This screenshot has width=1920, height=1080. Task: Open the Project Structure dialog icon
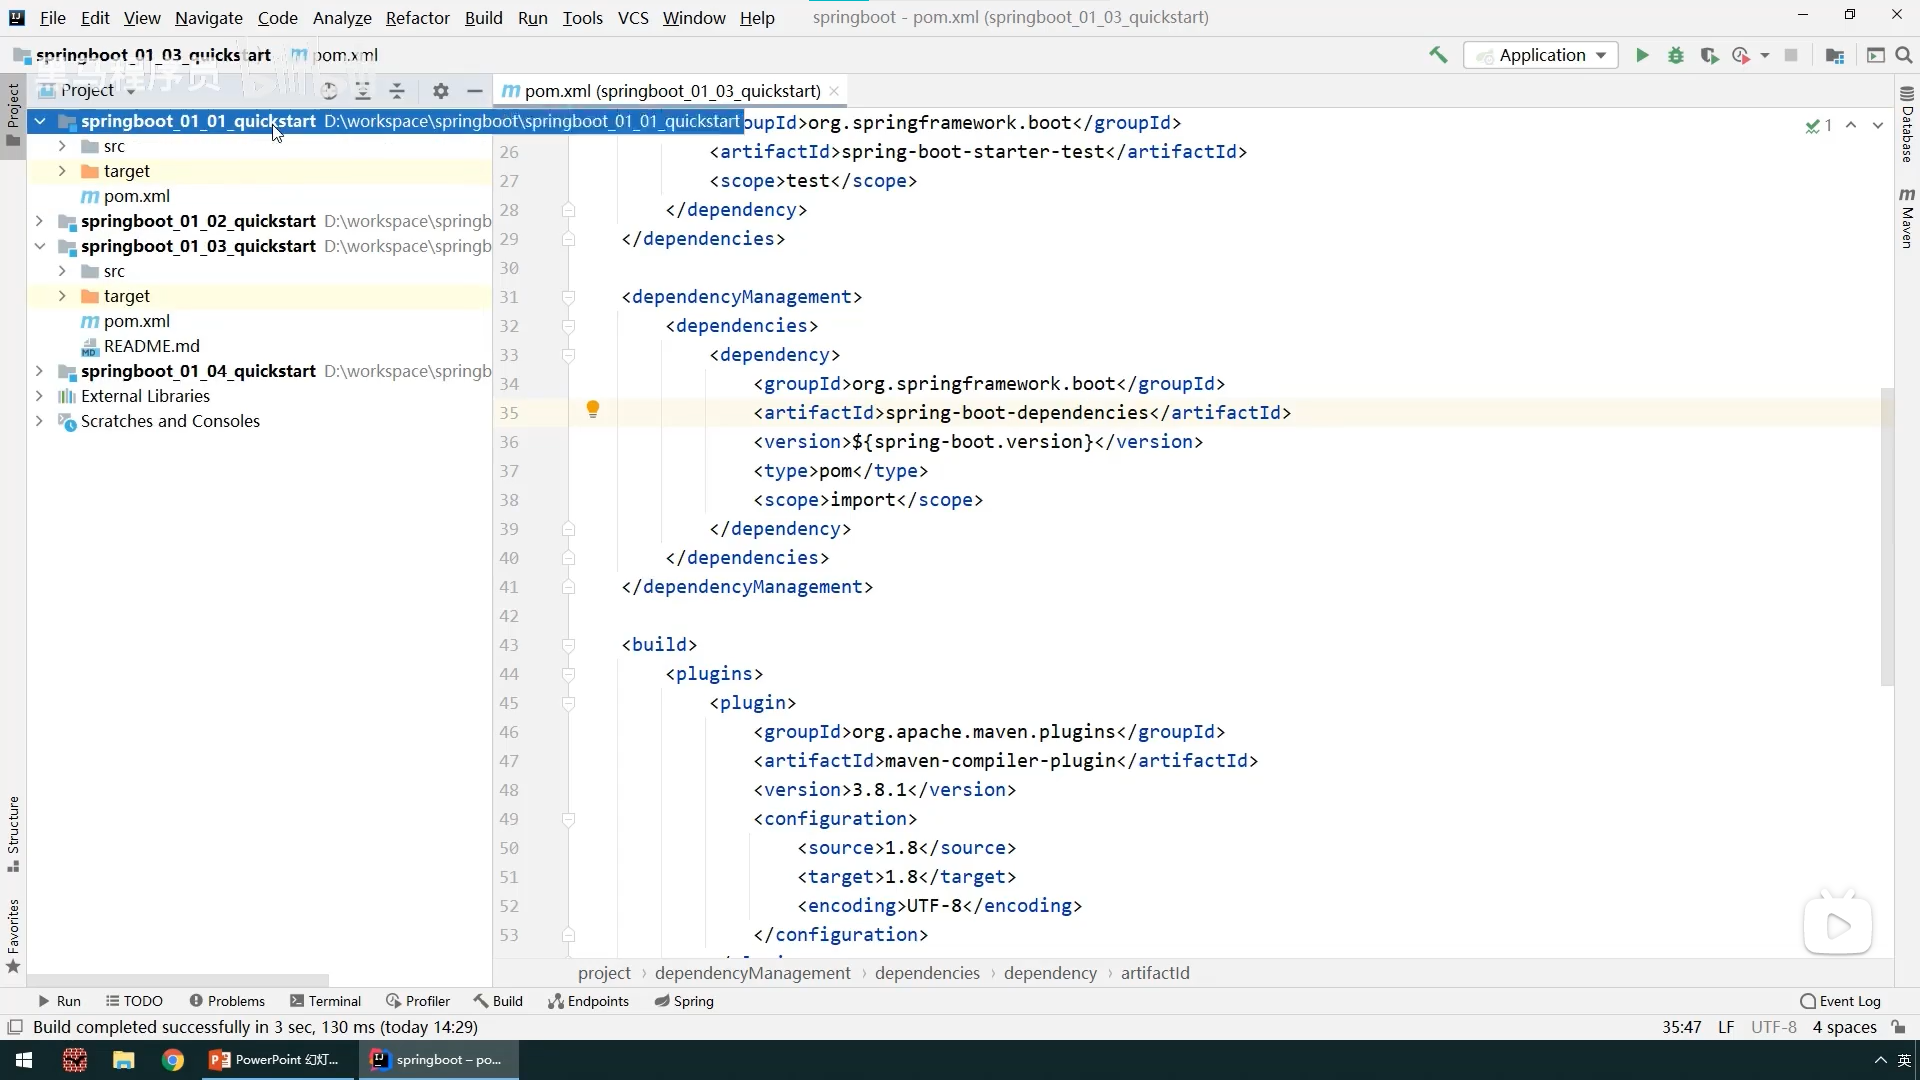coord(1834,55)
